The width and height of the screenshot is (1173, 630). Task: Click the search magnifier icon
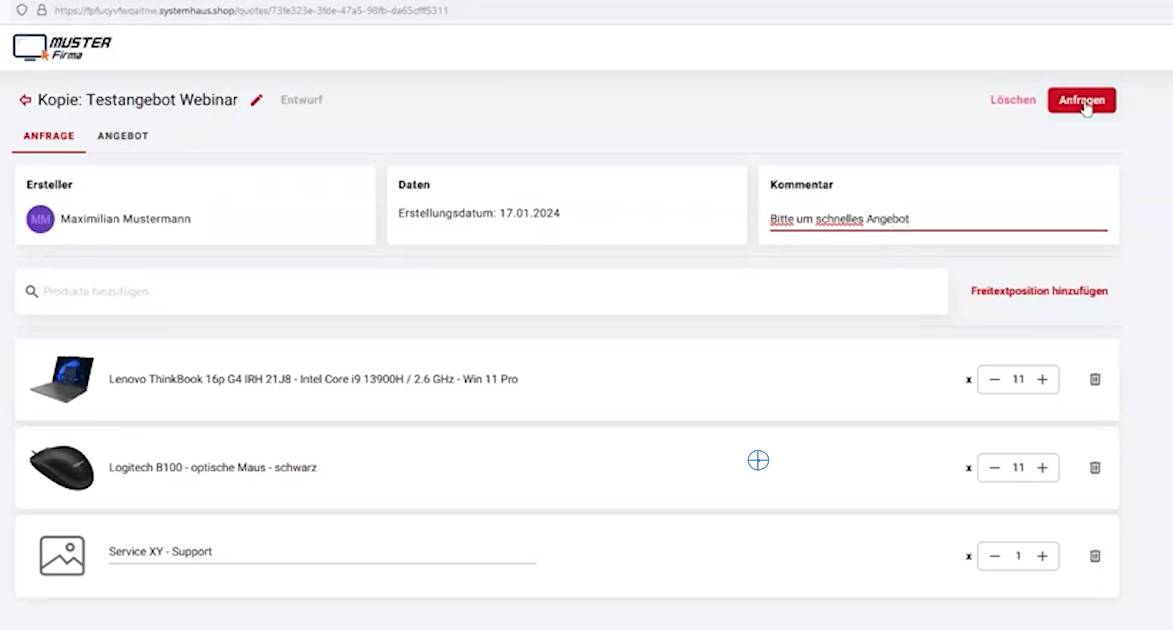(32, 292)
